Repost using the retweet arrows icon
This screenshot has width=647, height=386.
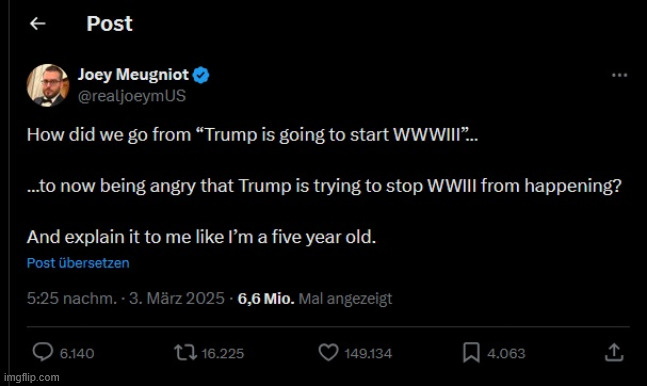185,353
